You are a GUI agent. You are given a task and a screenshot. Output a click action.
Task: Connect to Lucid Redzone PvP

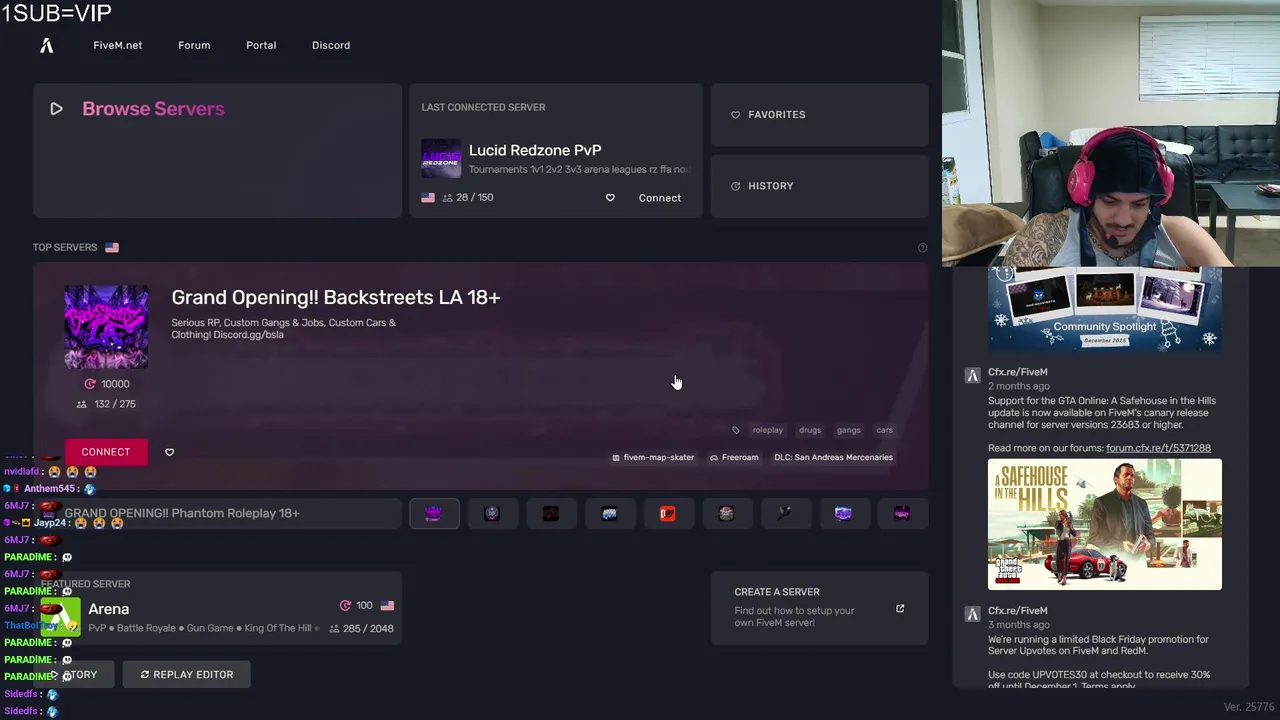coord(660,198)
